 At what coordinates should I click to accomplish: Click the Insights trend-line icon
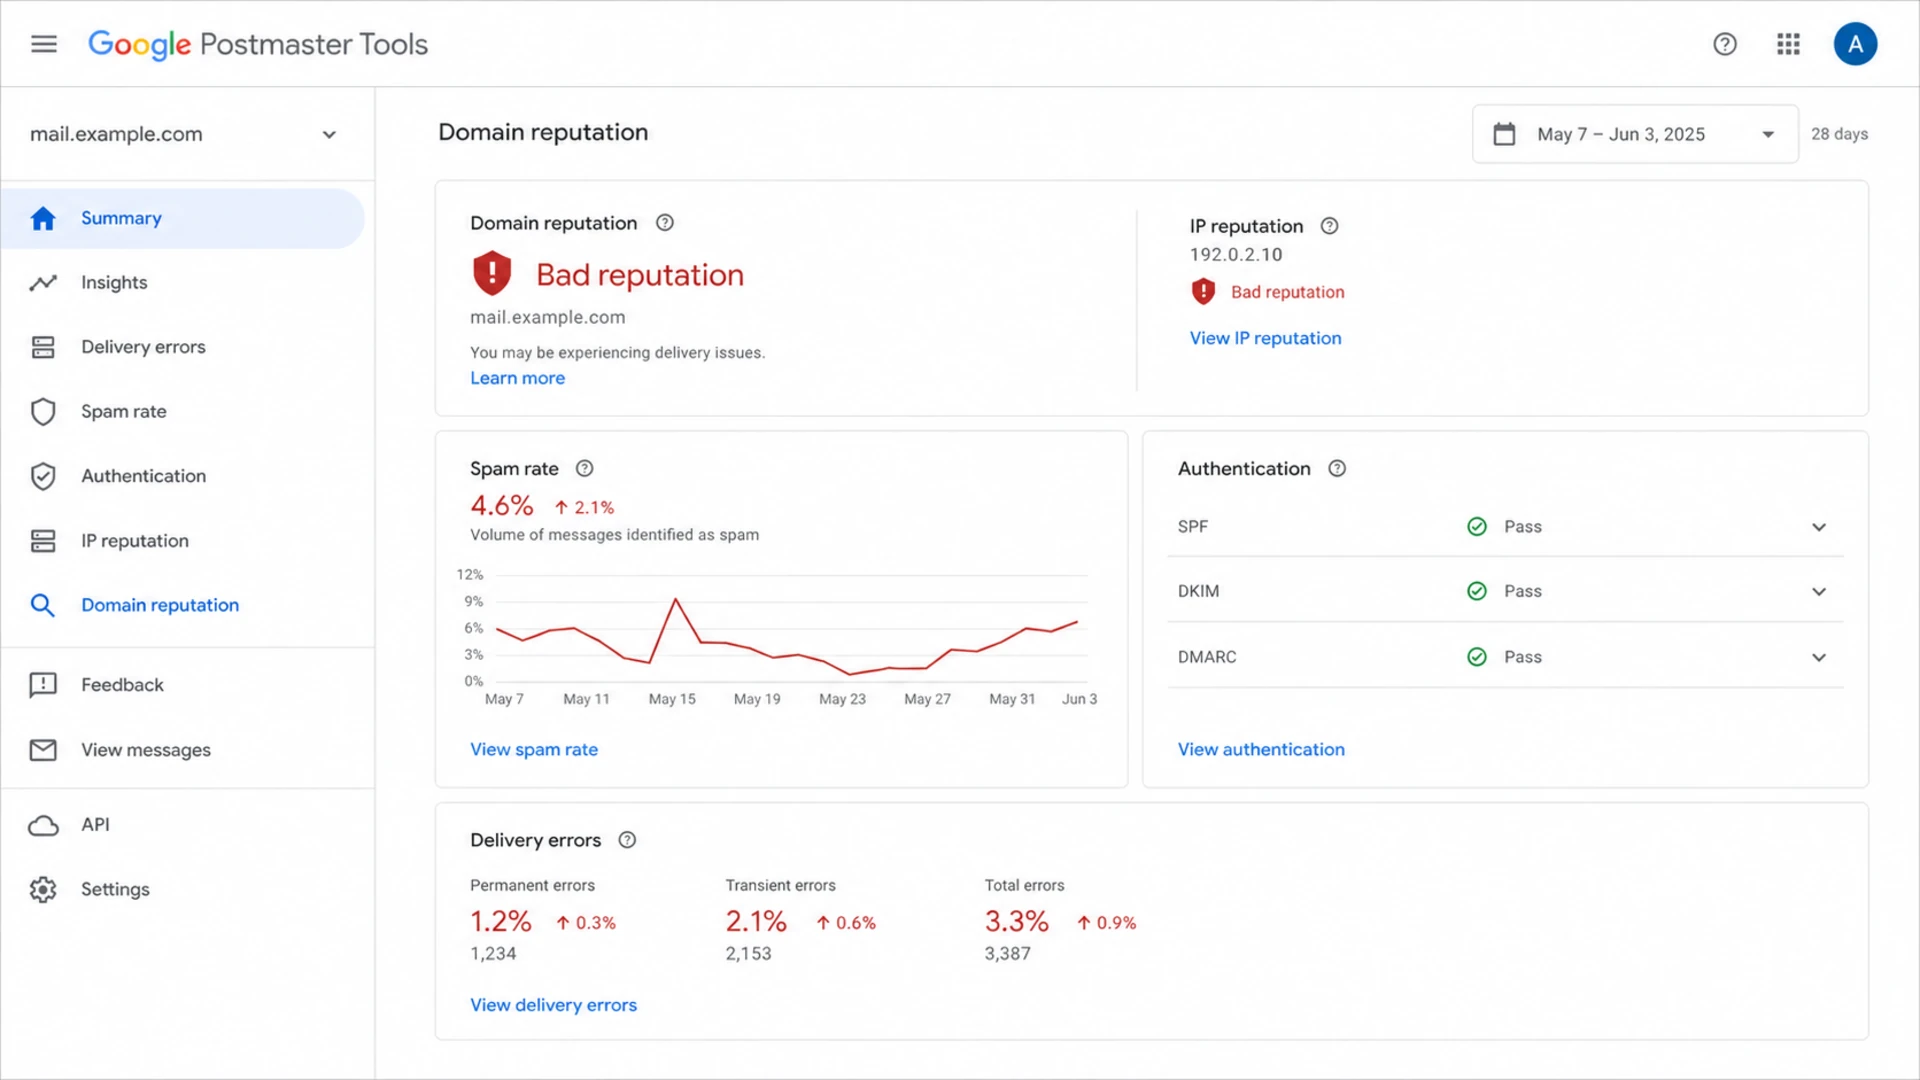(x=43, y=283)
